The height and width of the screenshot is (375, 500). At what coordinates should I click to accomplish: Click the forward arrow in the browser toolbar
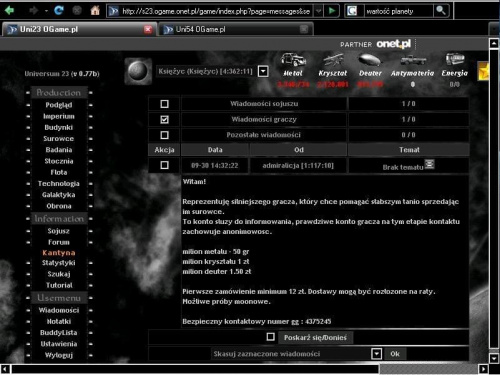point(34,11)
